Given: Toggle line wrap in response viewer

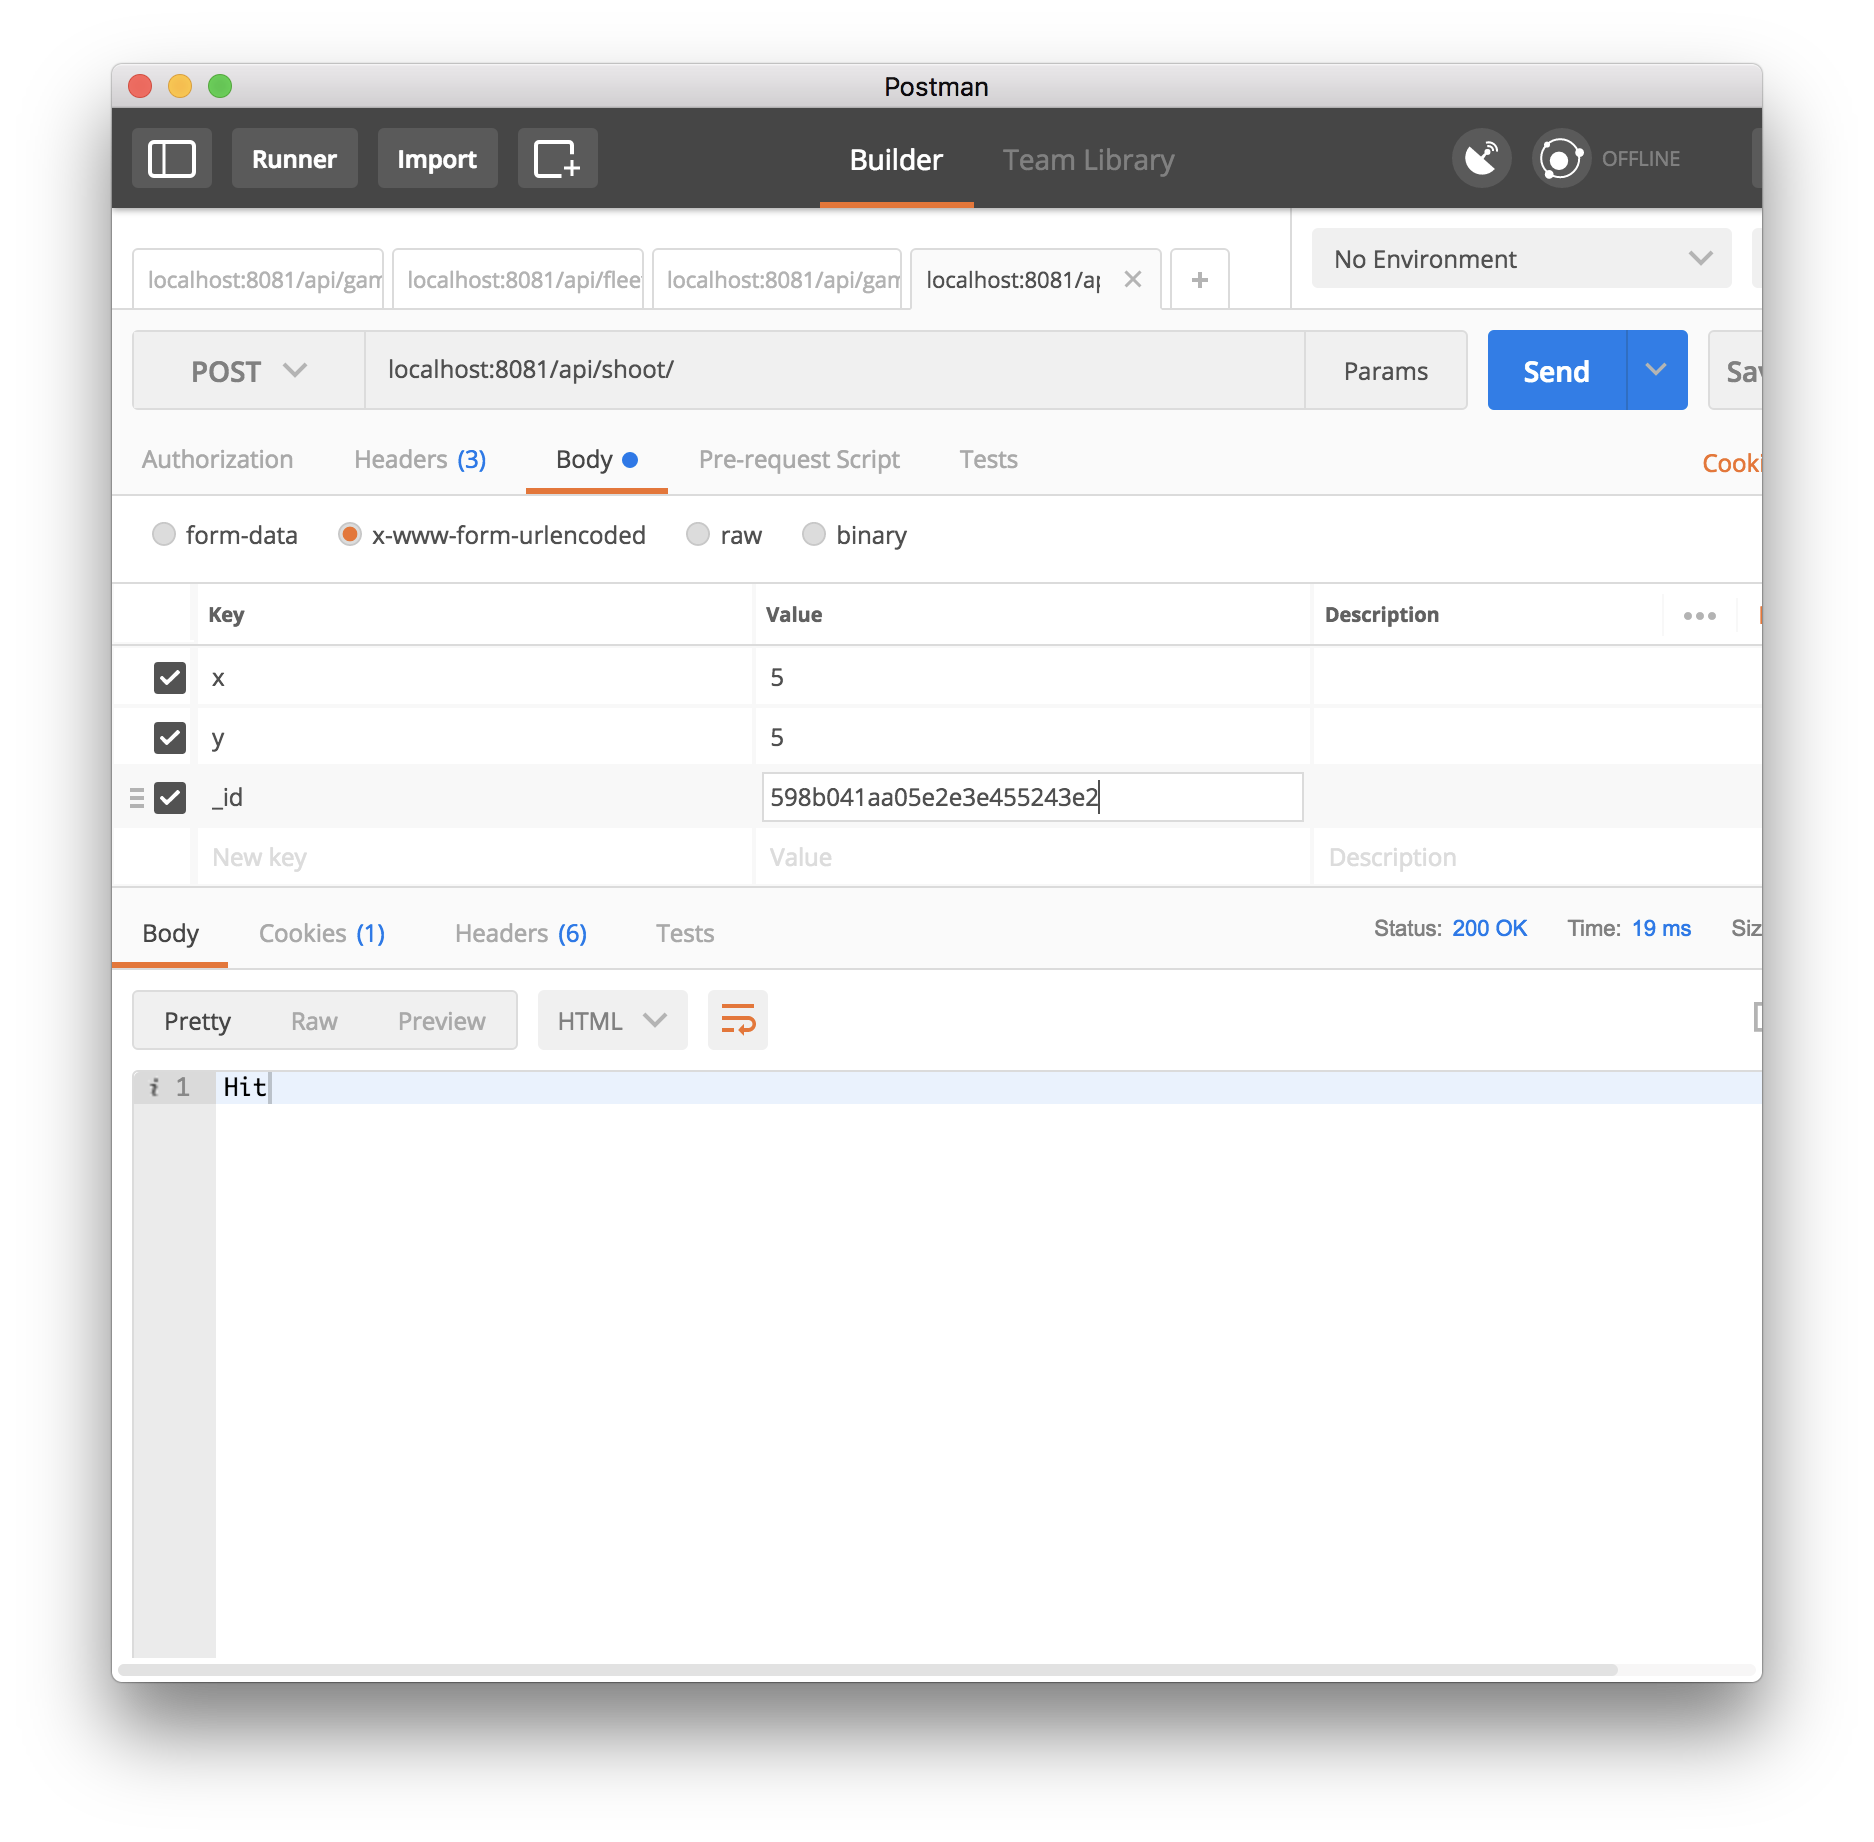Looking at the screenshot, I should tap(738, 1020).
